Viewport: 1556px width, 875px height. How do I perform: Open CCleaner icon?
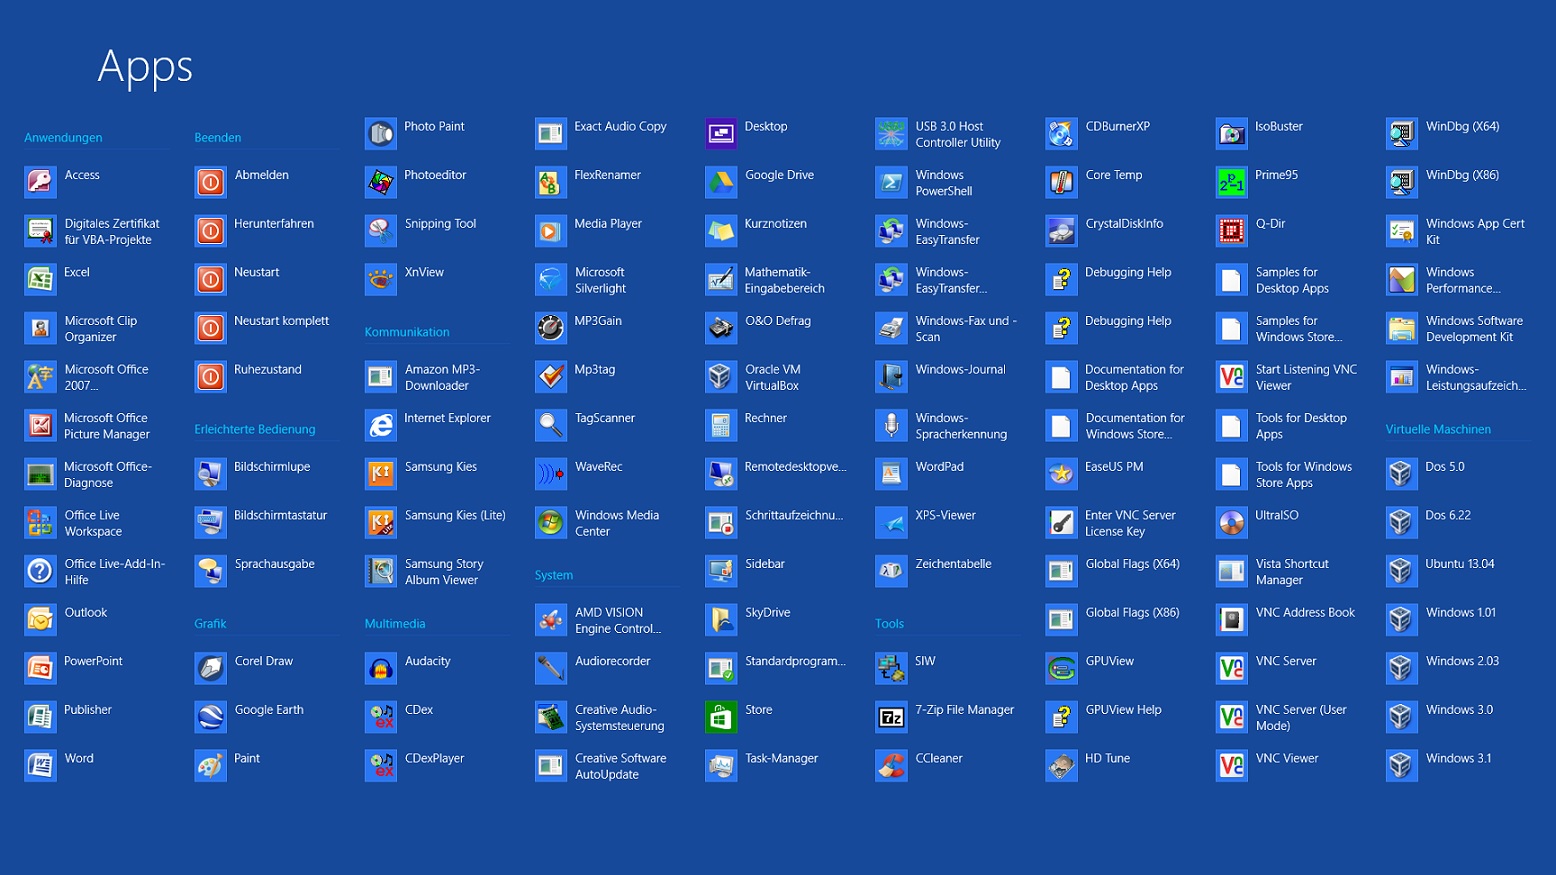tap(891, 766)
